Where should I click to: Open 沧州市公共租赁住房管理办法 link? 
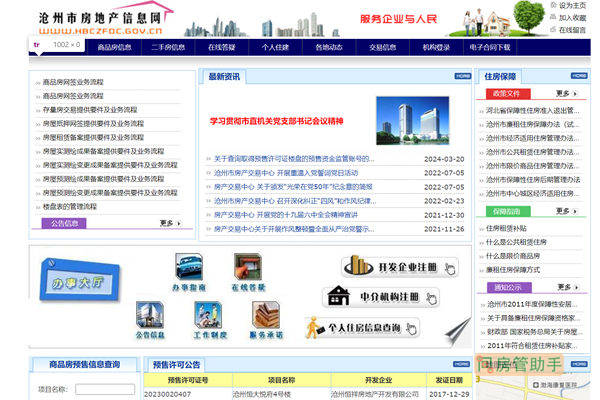point(533,152)
